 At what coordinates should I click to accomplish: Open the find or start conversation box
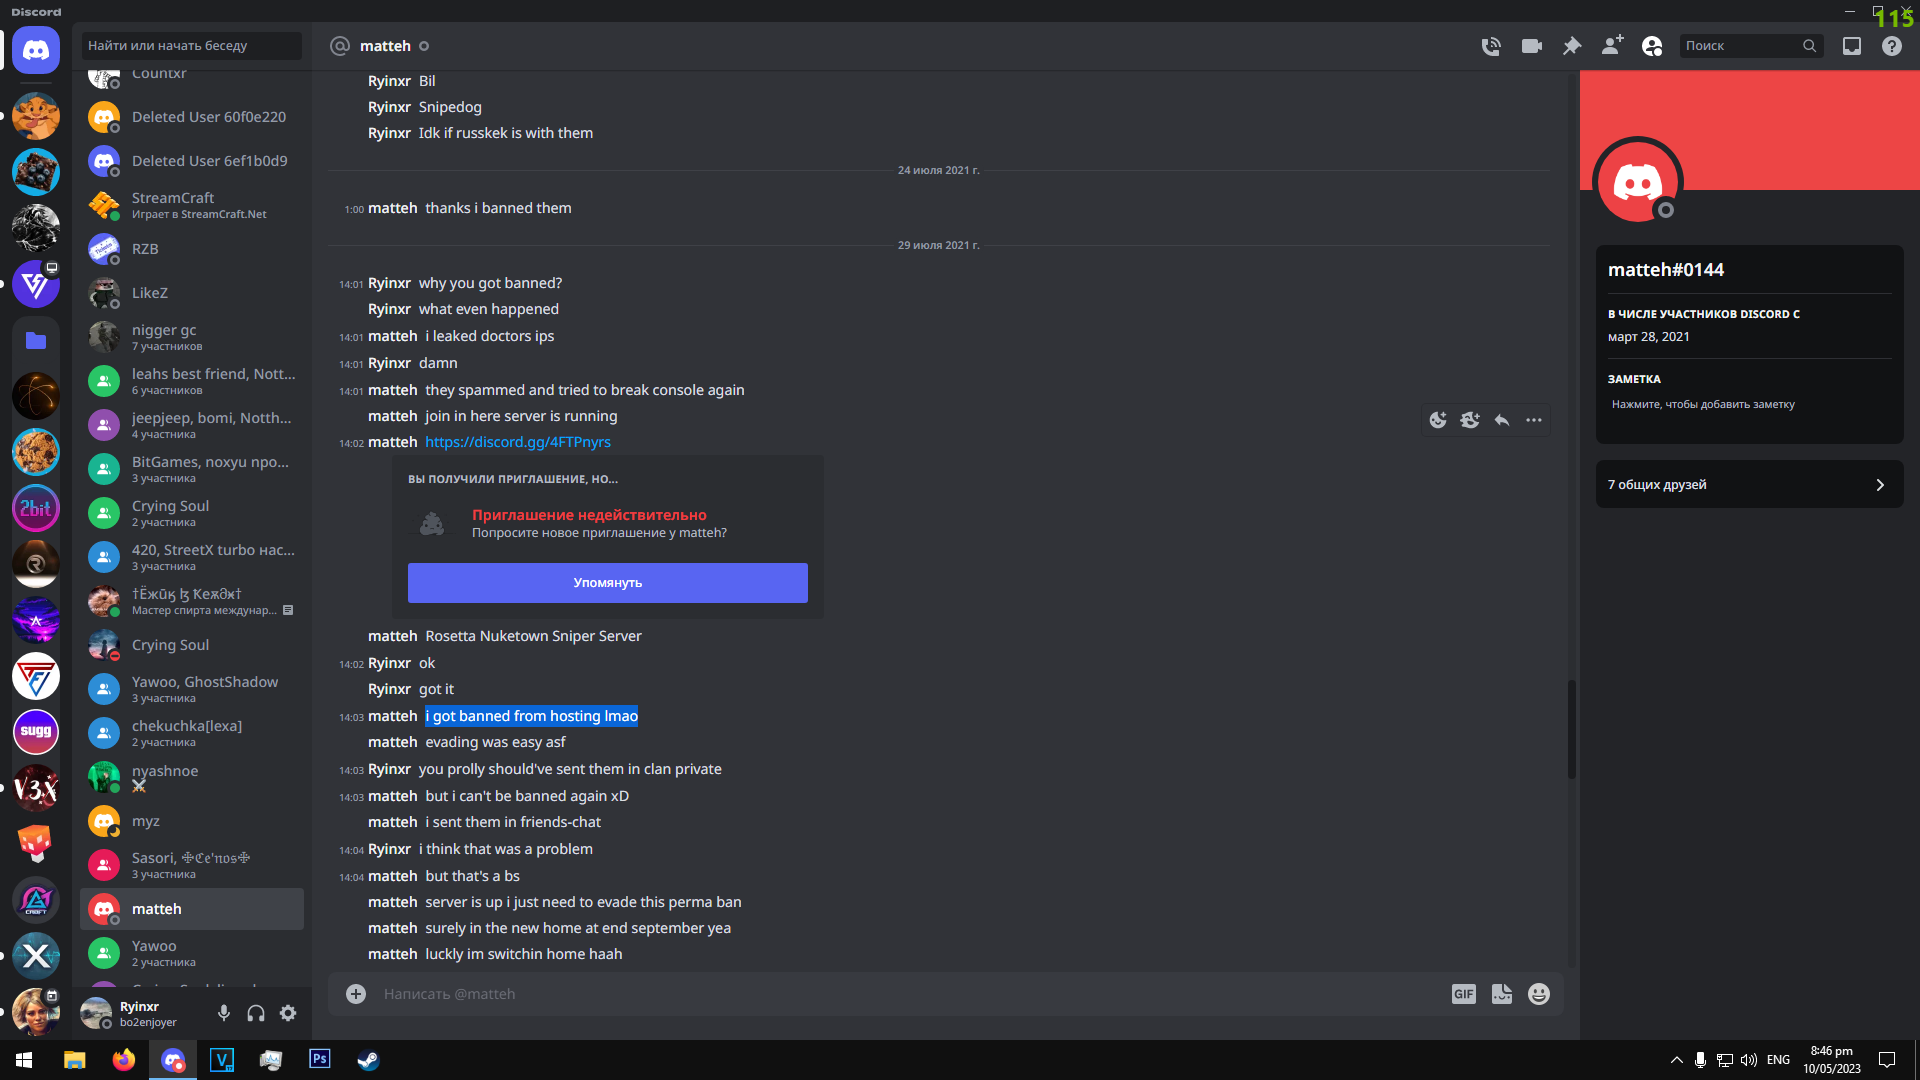pos(191,46)
